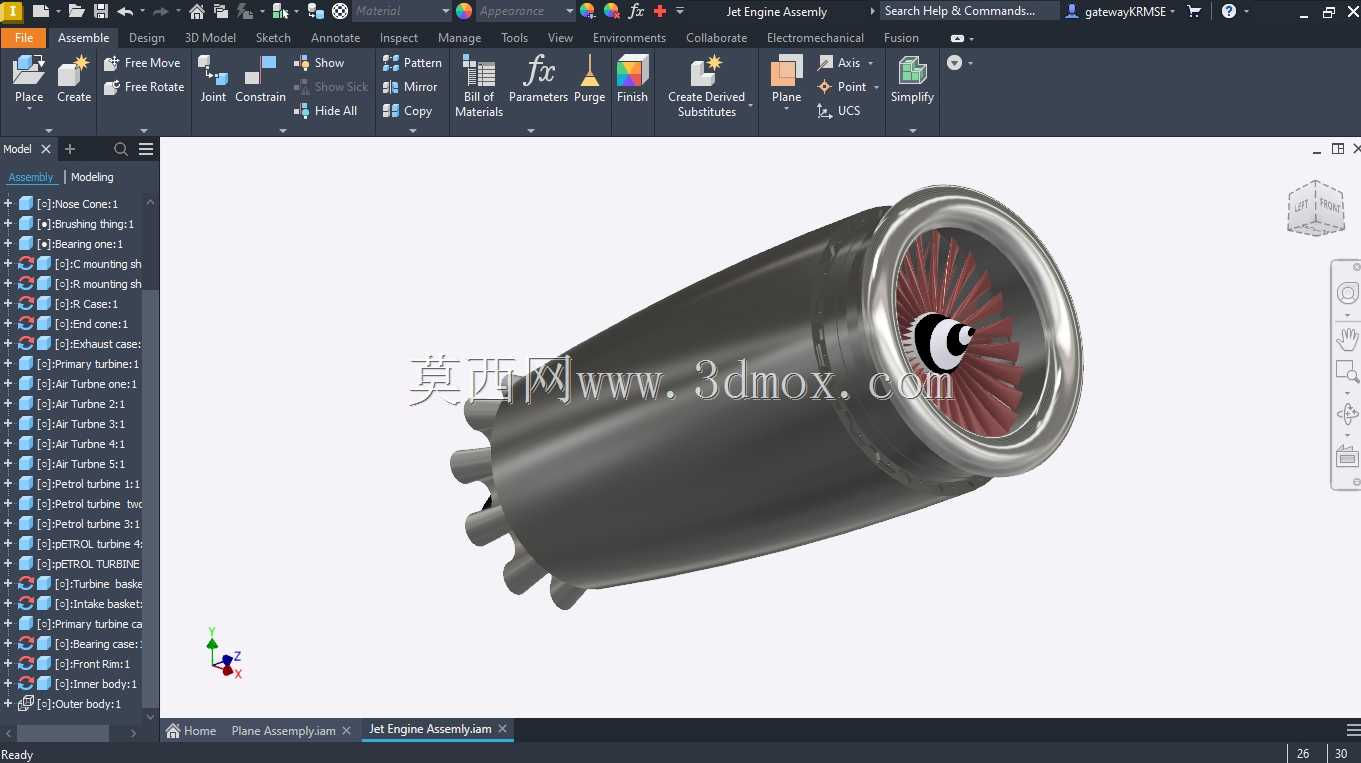The image size is (1361, 763).
Task: Click the Show button in ribbon
Action: click(x=319, y=62)
